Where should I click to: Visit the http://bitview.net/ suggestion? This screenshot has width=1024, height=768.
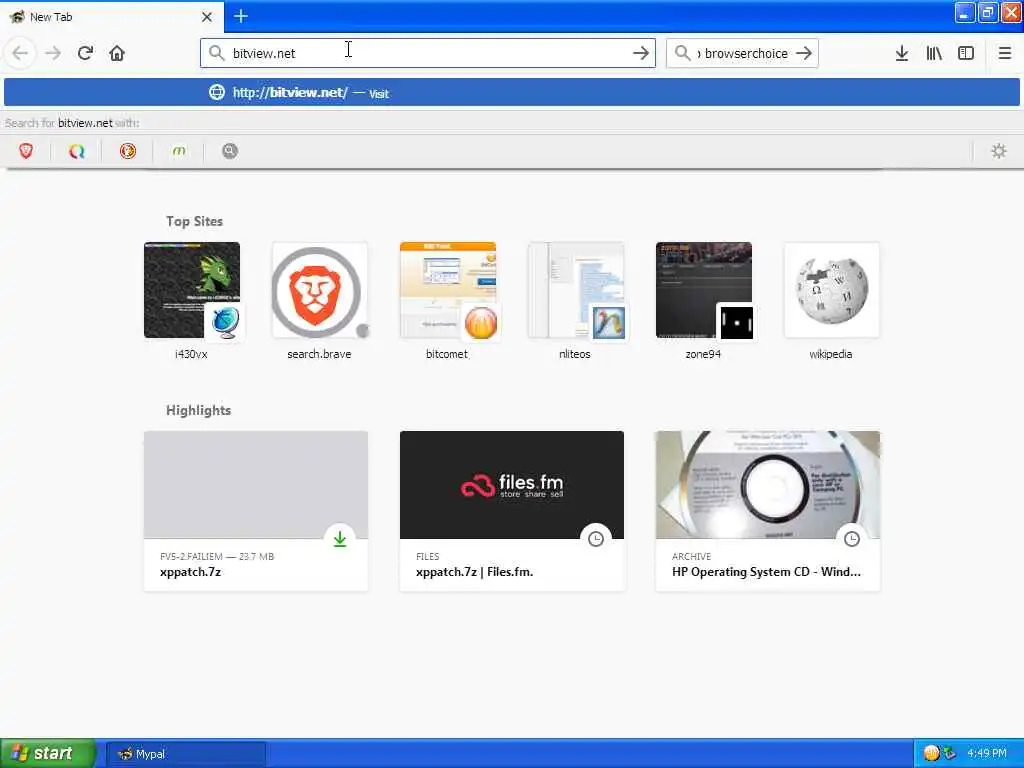coord(511,92)
